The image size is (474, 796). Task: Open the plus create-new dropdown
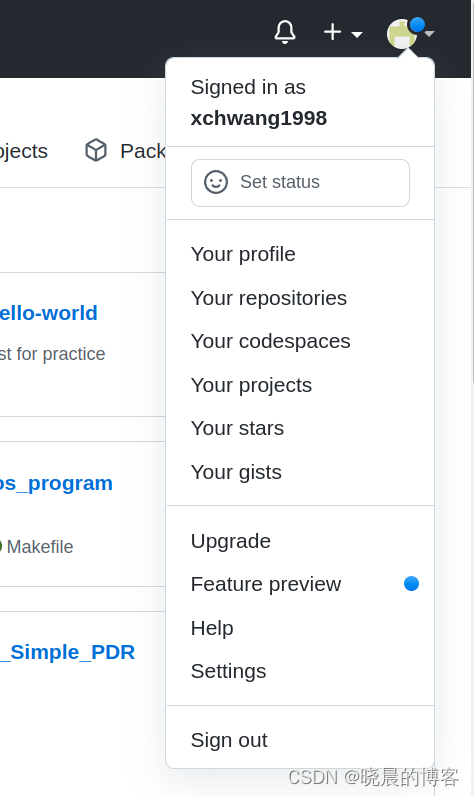(x=343, y=33)
